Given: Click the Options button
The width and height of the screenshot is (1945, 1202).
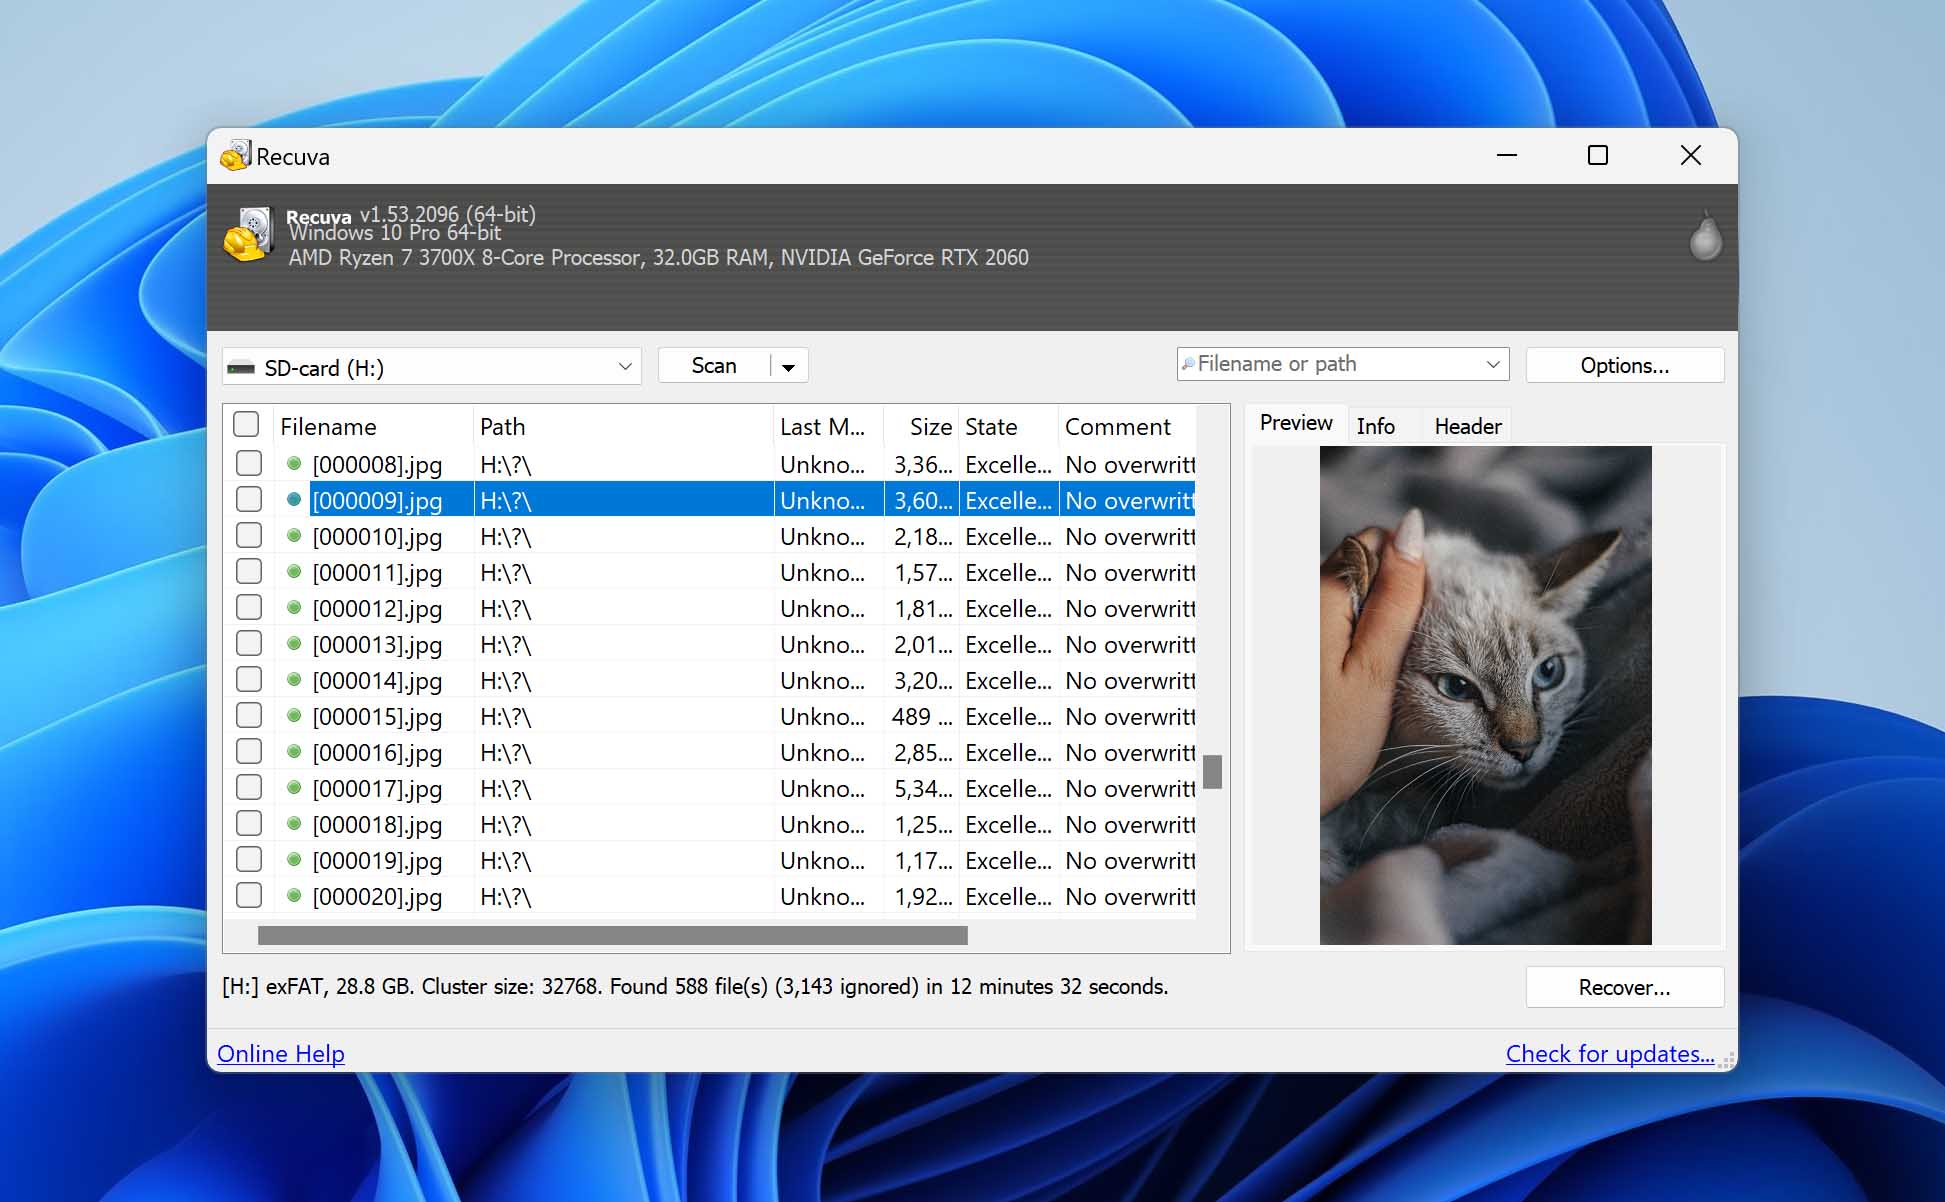Looking at the screenshot, I should (x=1625, y=365).
